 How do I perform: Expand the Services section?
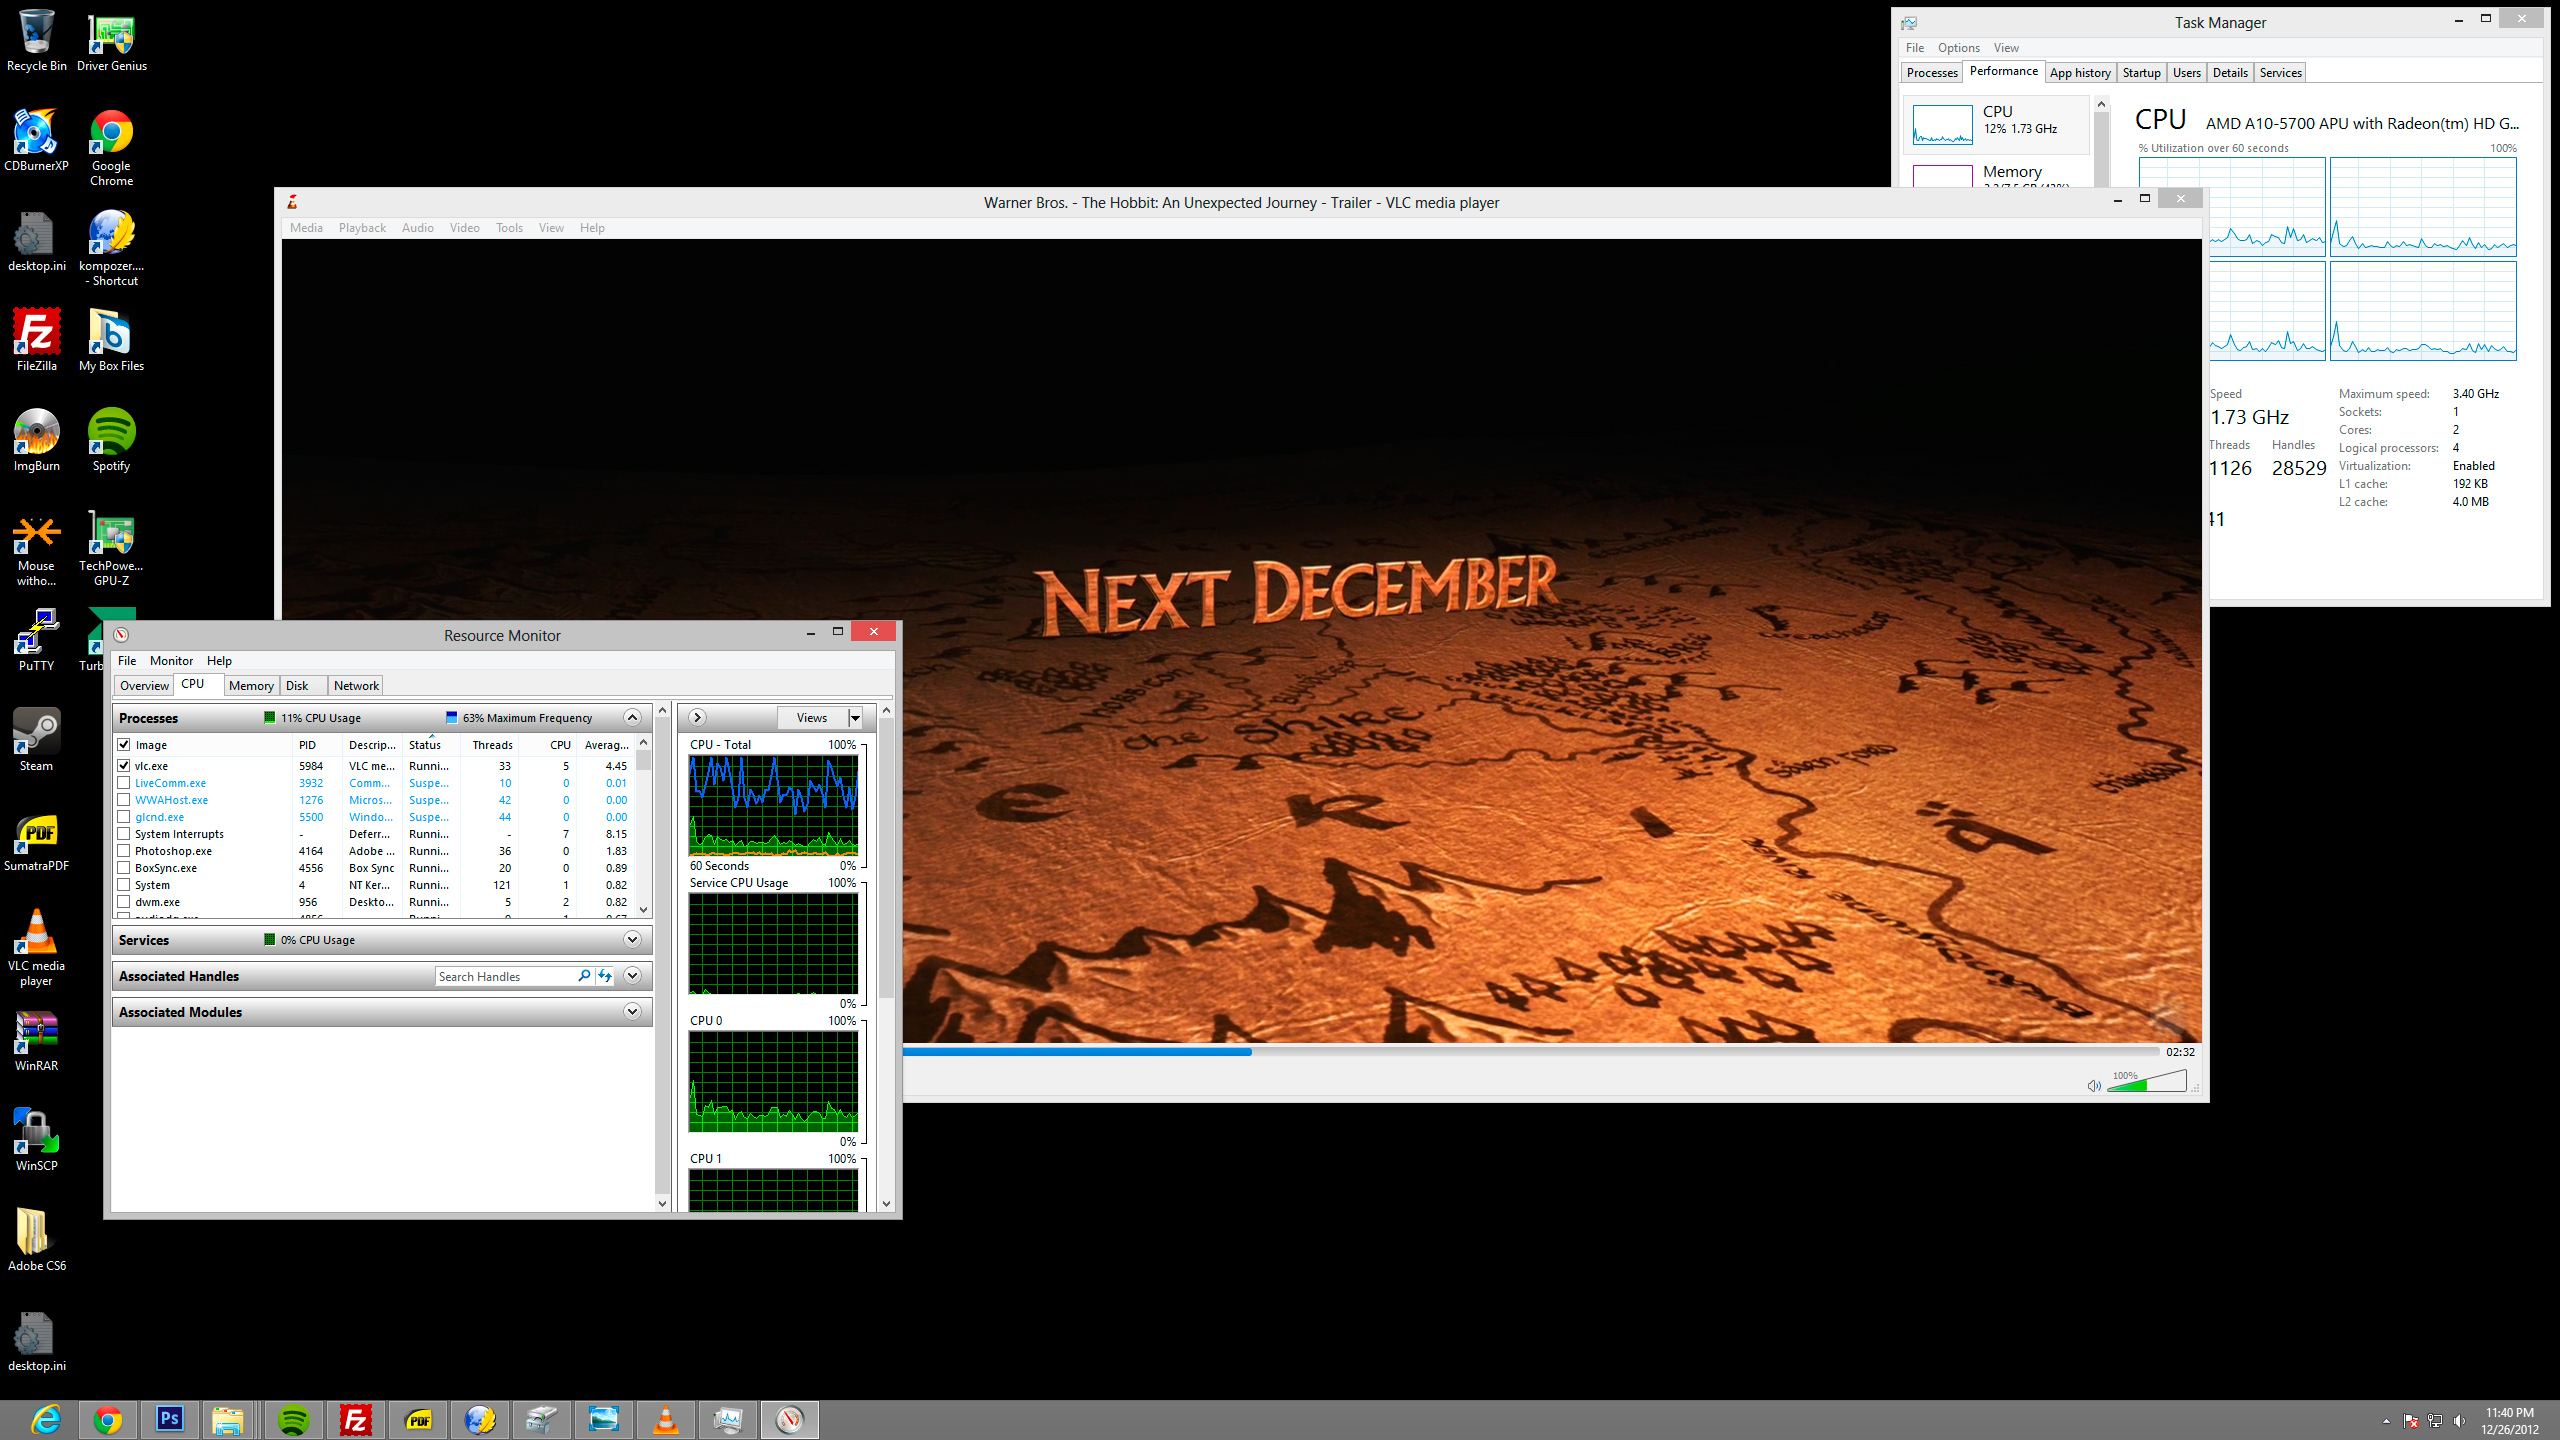pos(632,940)
